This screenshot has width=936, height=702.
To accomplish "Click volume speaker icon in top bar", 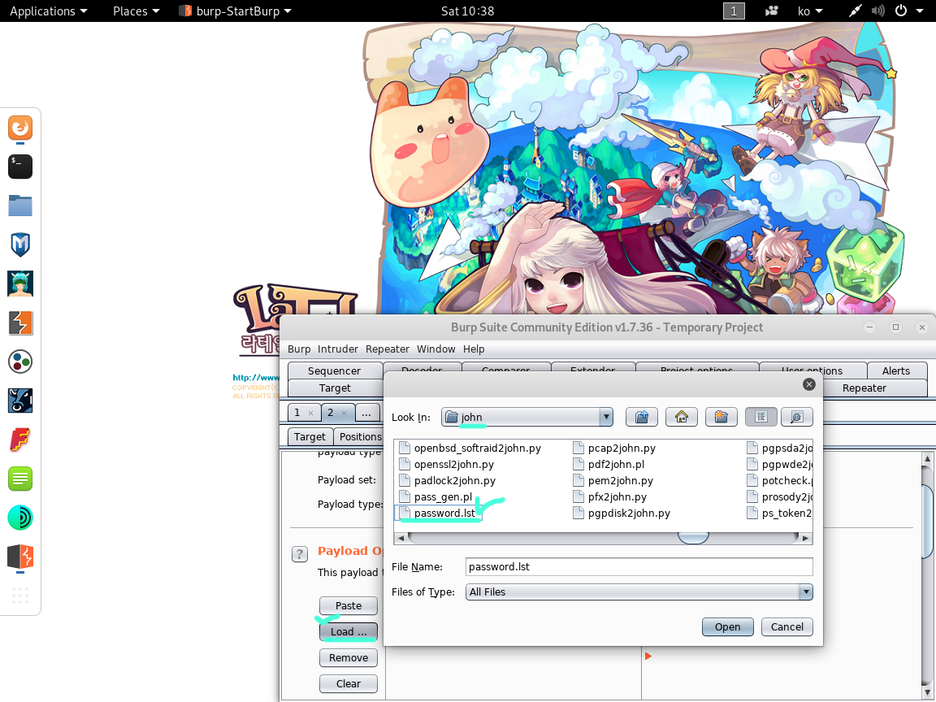I will tap(878, 11).
